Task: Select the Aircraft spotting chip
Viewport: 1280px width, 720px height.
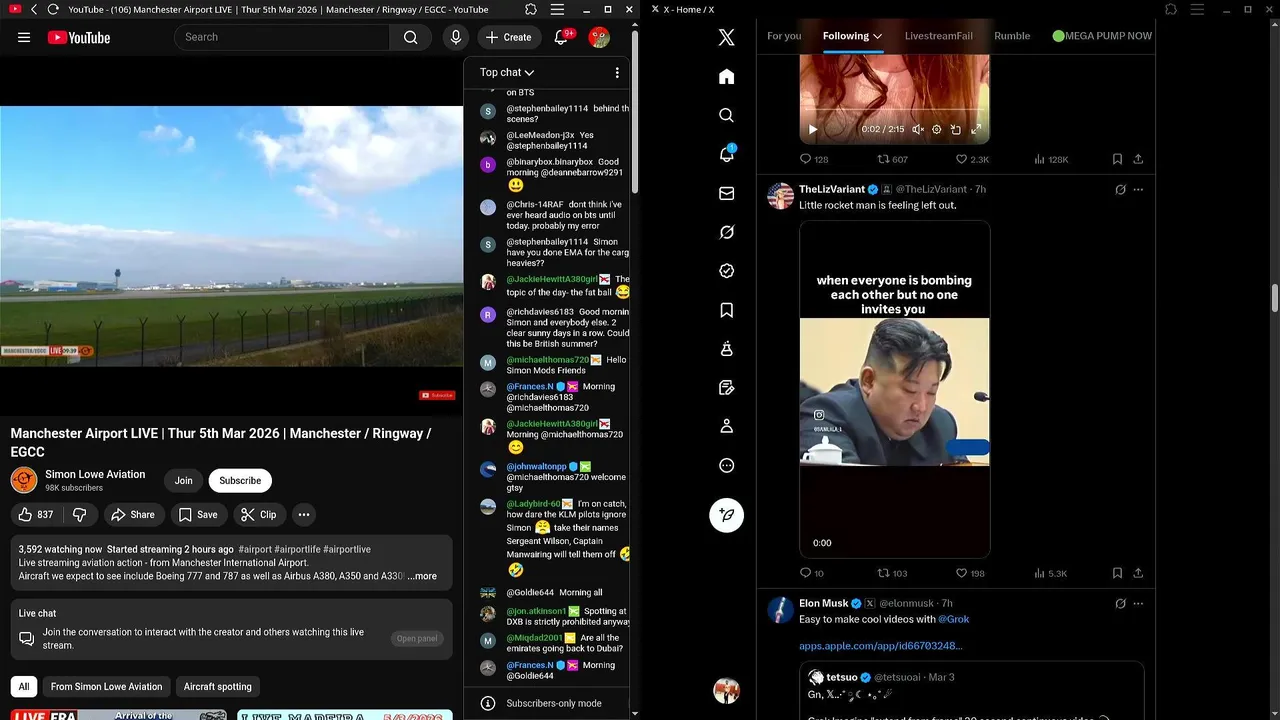Action: click(218, 686)
